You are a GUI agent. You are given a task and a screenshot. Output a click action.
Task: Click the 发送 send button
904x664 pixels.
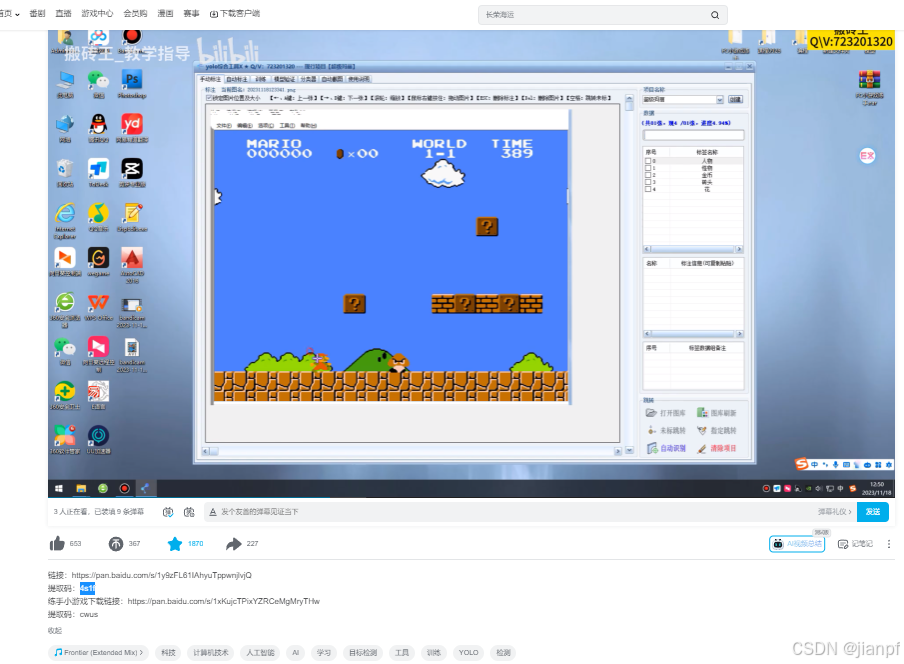[x=873, y=512]
